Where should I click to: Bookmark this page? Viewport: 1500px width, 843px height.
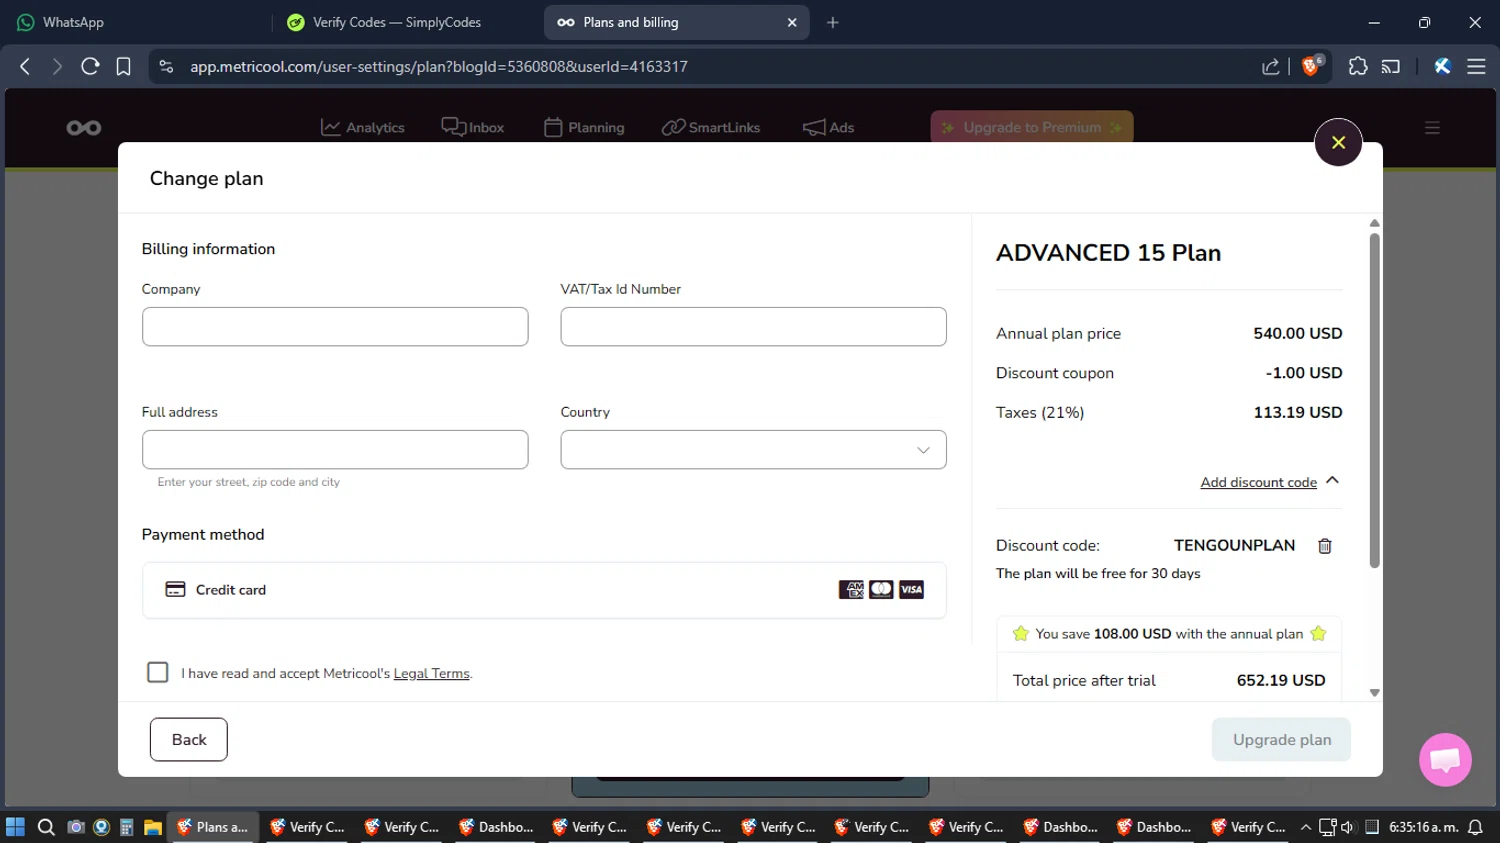point(123,66)
